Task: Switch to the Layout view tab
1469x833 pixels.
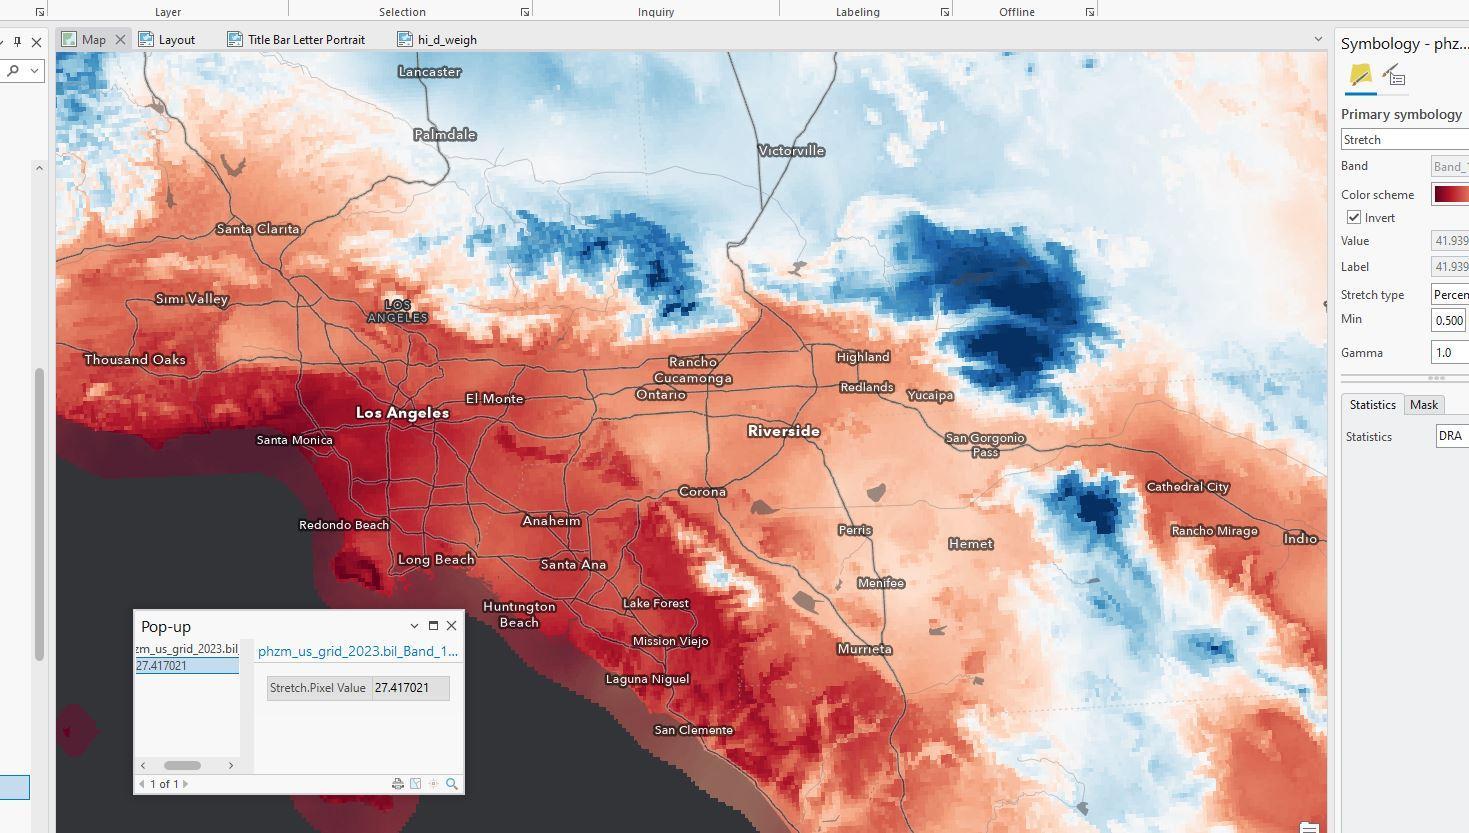Action: click(x=176, y=40)
